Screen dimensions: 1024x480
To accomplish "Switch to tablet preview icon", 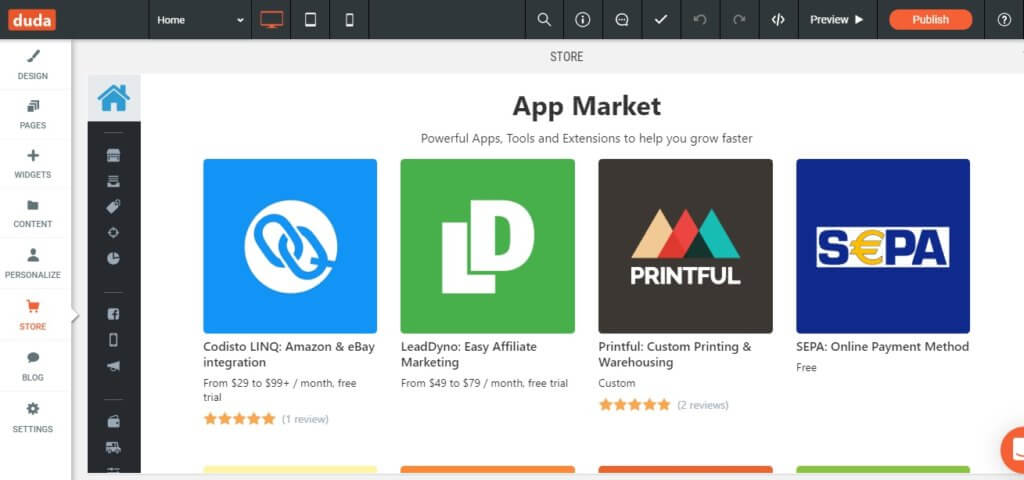I will [310, 19].
